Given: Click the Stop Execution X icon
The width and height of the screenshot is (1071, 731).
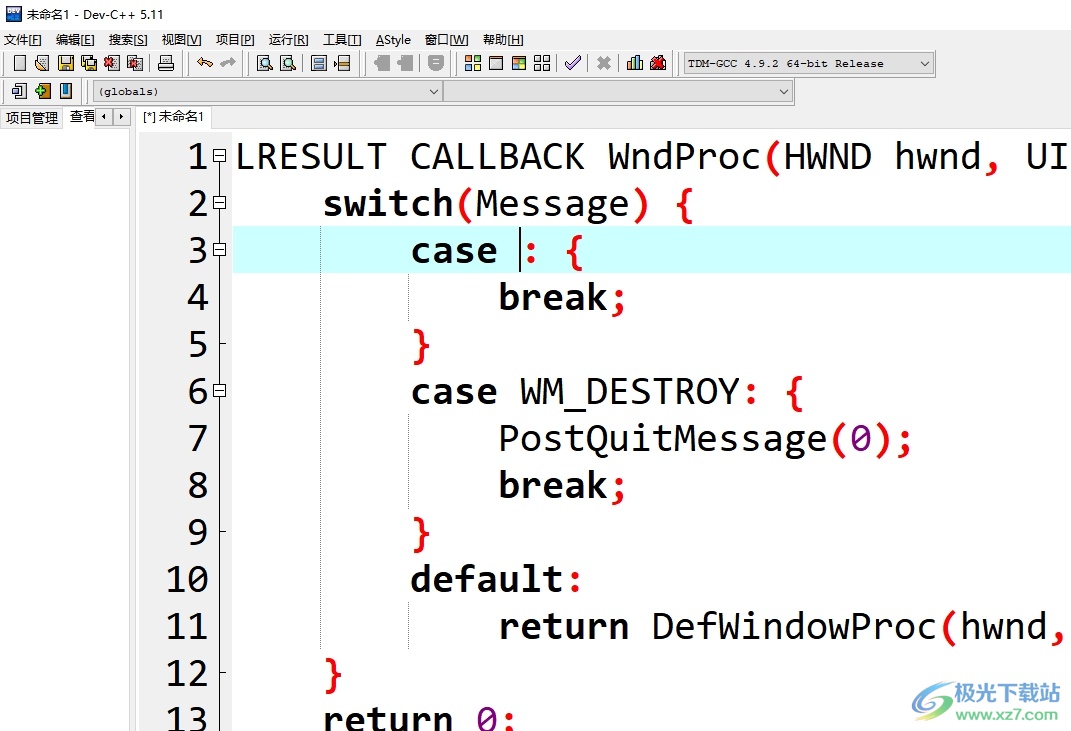Looking at the screenshot, I should click(604, 64).
